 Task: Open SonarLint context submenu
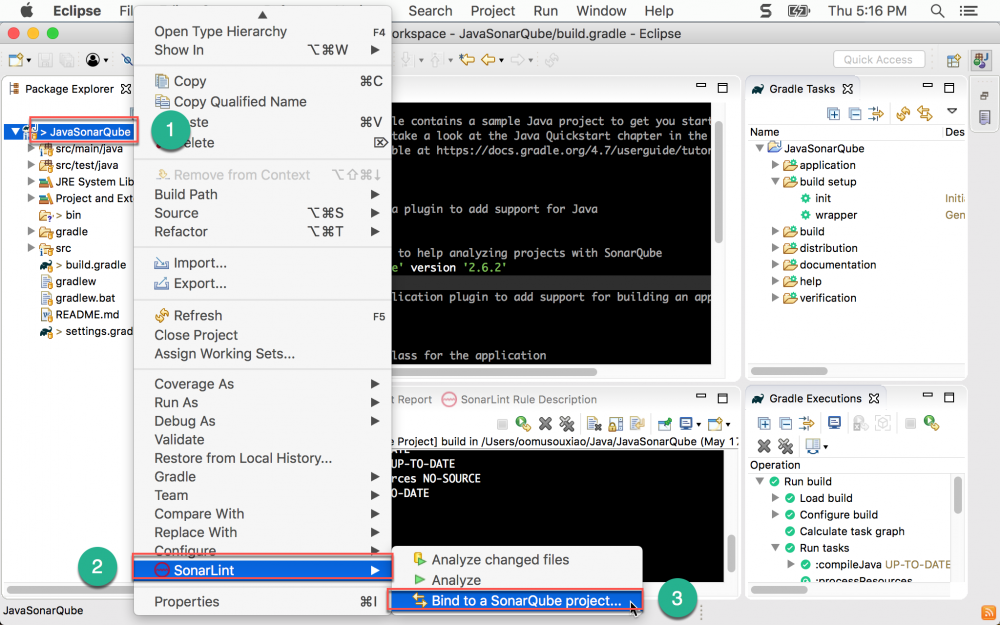click(262, 570)
